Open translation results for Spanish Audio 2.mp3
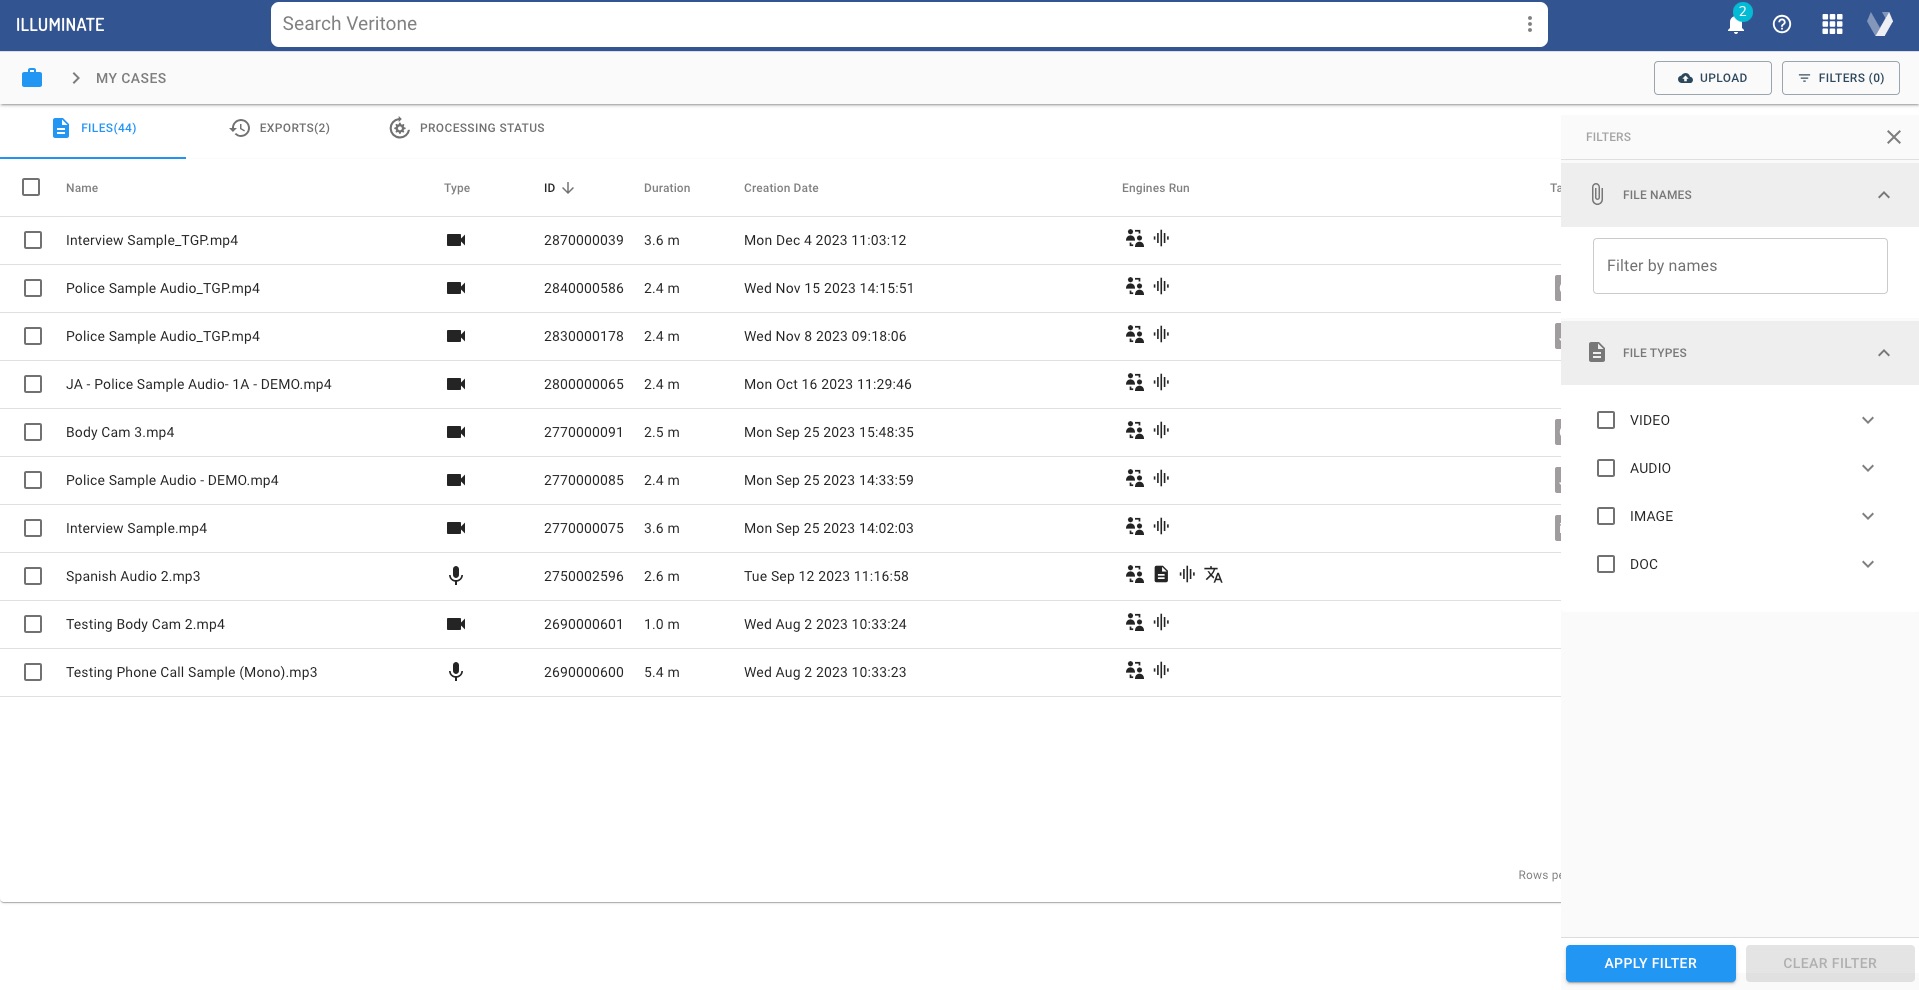The width and height of the screenshot is (1919, 990). click(1212, 575)
